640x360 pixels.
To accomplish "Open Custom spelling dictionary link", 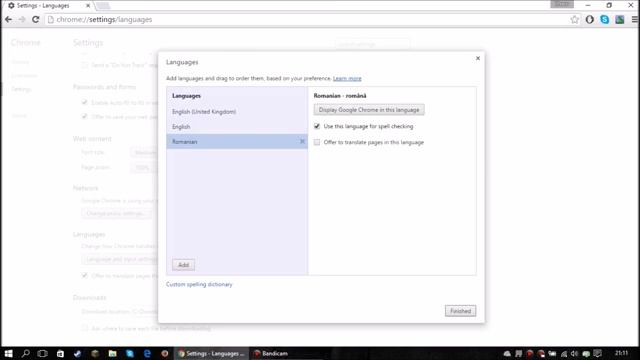I will pyautogui.click(x=199, y=284).
